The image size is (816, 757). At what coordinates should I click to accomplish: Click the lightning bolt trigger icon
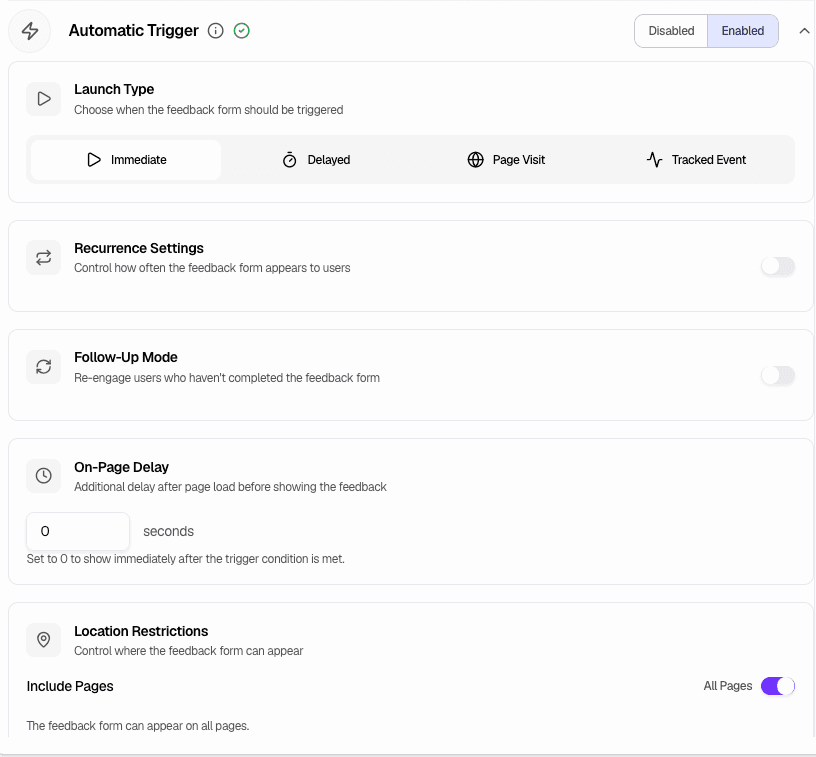(29, 30)
